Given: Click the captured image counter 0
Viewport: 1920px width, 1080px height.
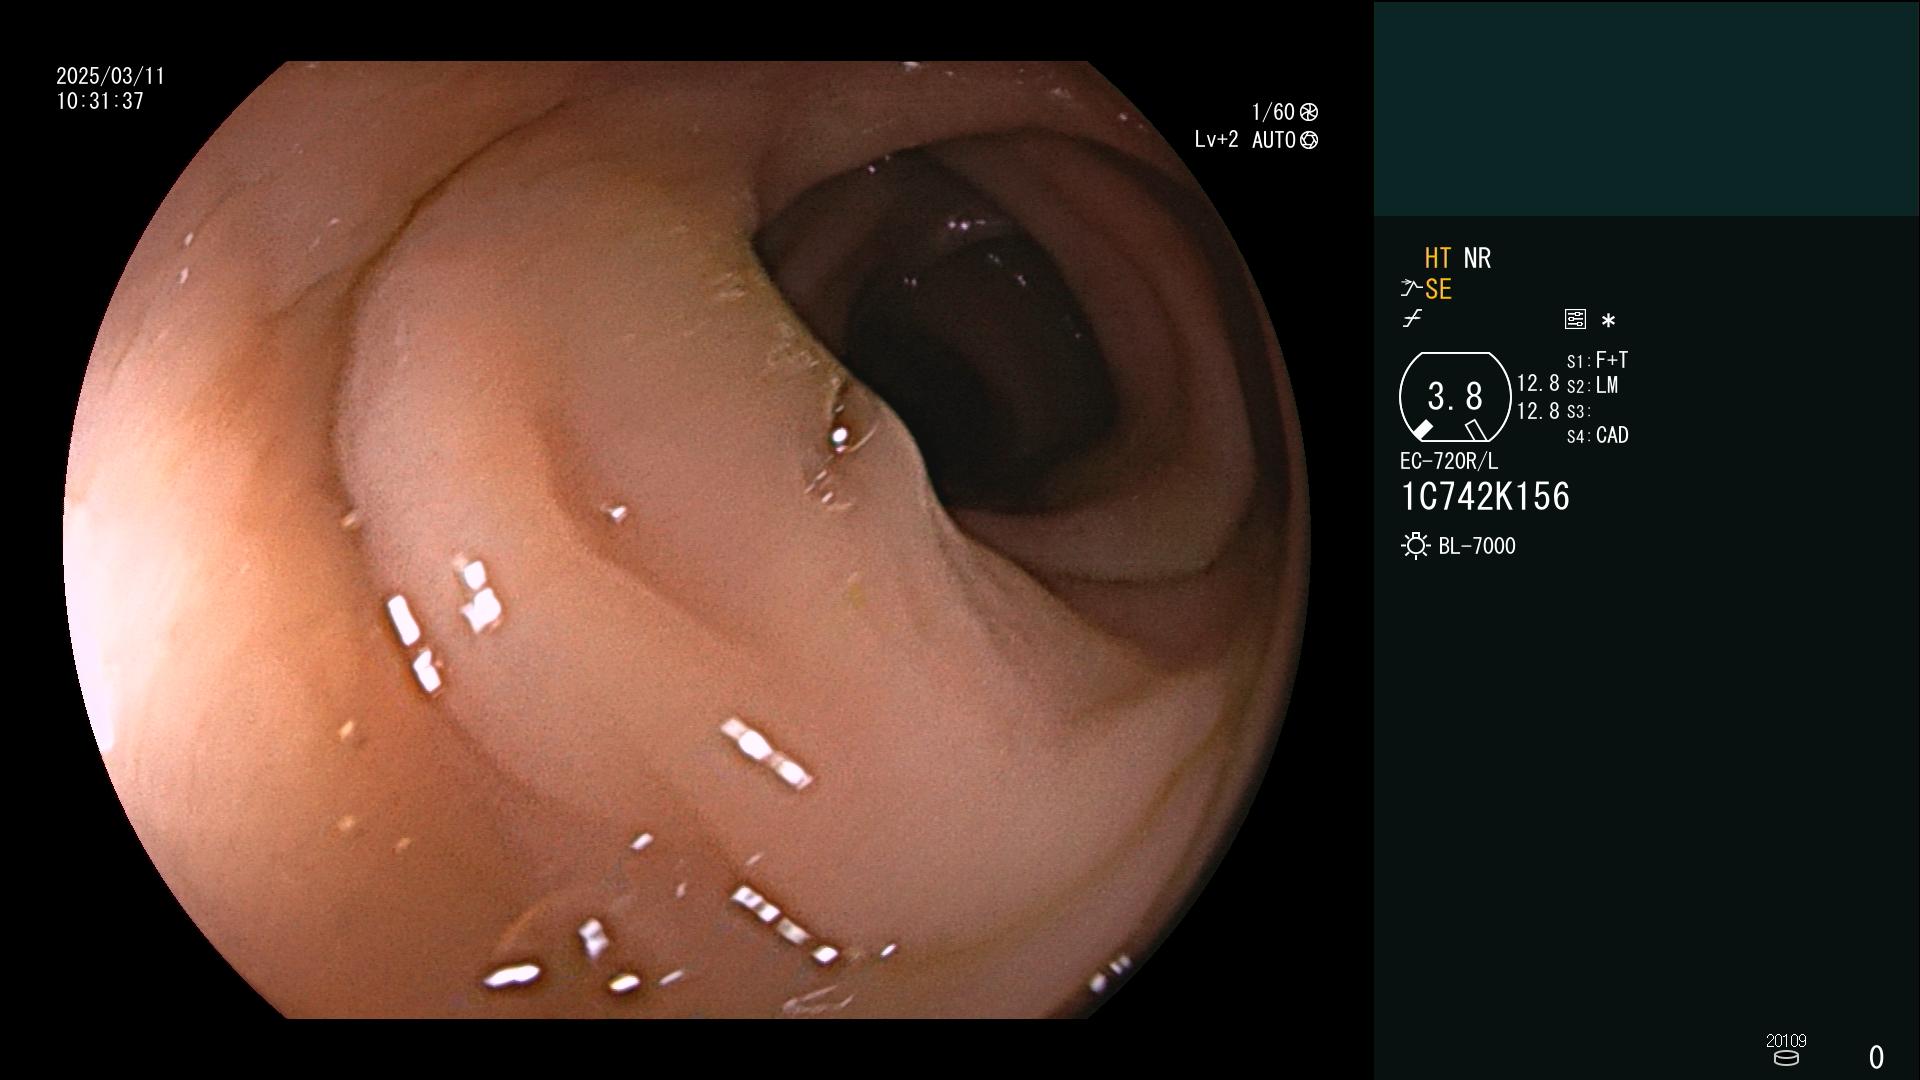Looking at the screenshot, I should (x=1876, y=1057).
